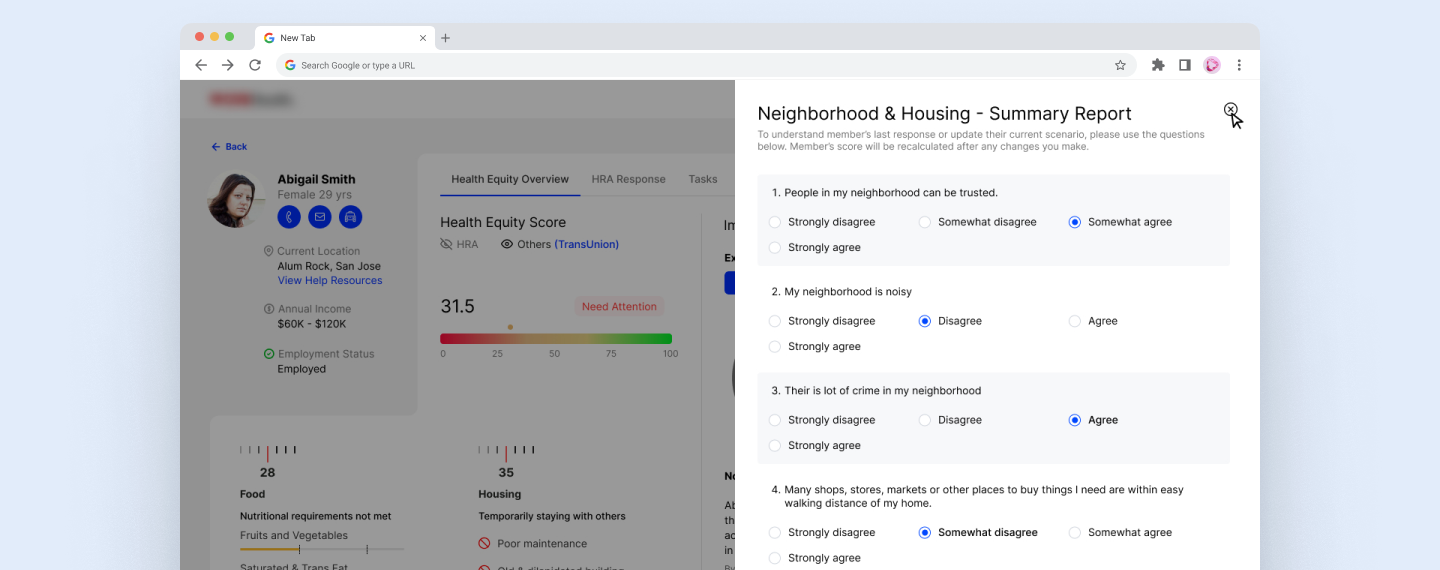Screen dimensions: 1440x570
Task: Close the Summary Report side panel
Action: (1230, 110)
